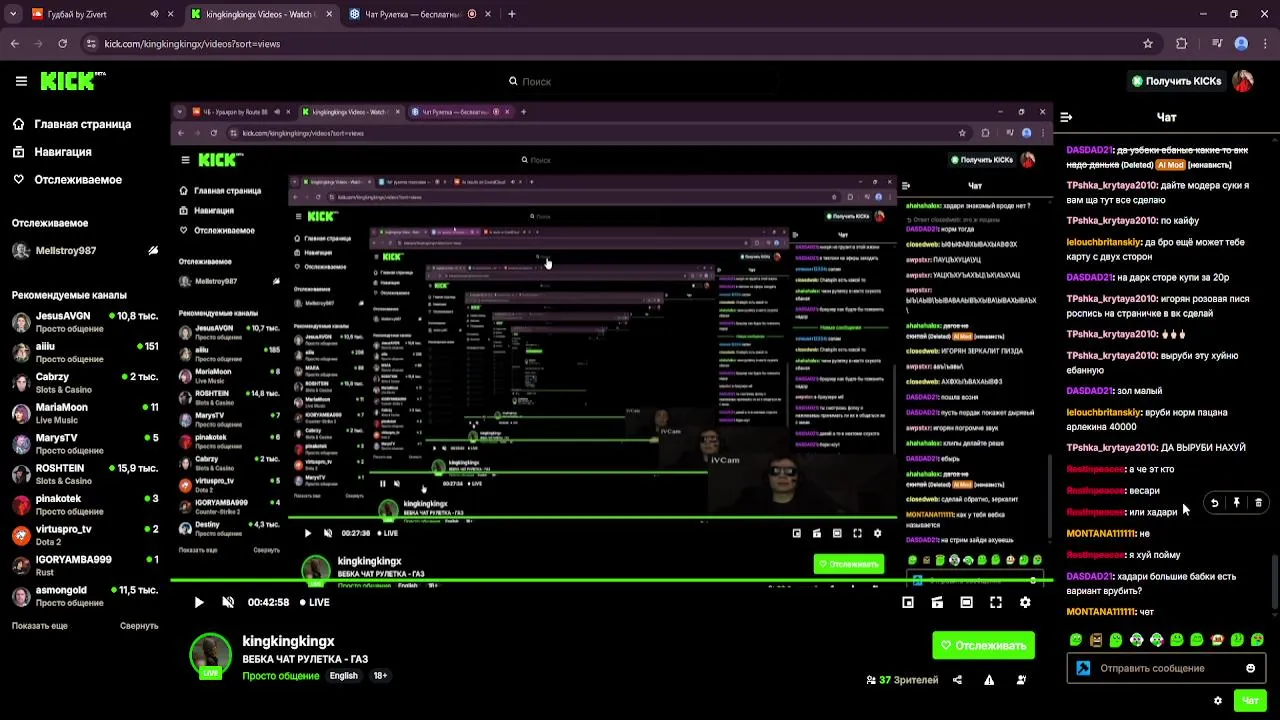Screen dimensions: 1280x720
Task: Send message with green Чат button
Action: [1250, 701]
